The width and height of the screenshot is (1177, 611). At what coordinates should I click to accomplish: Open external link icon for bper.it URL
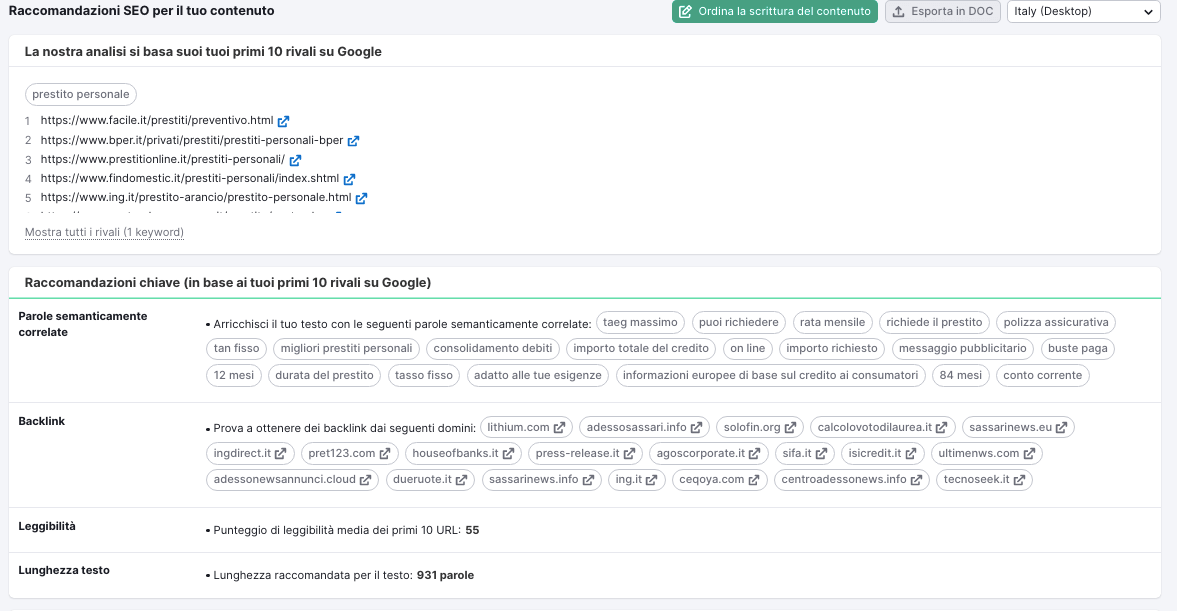[353, 141]
